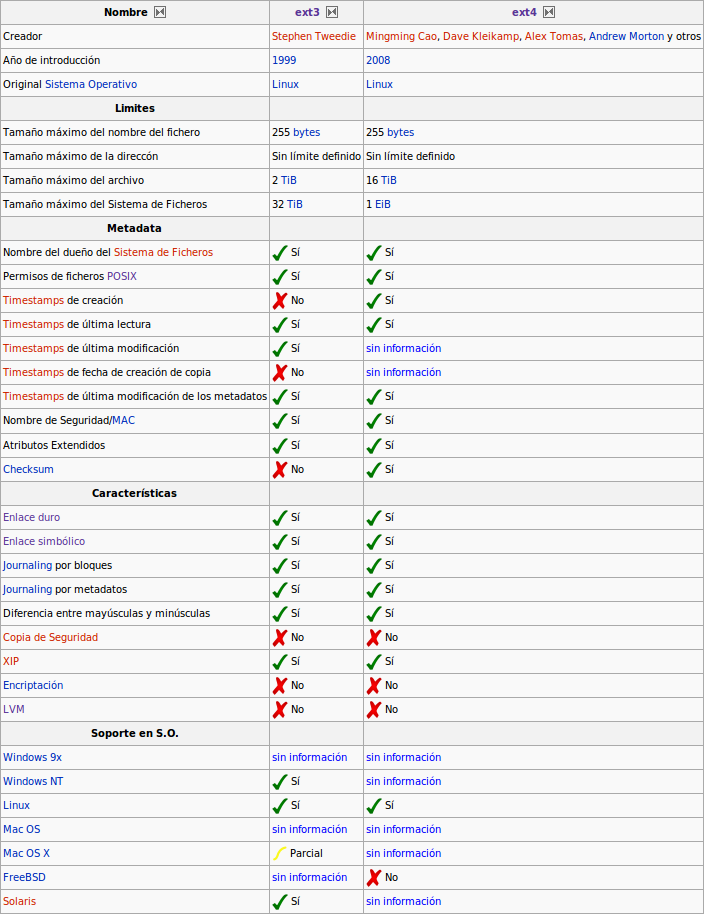Click red X in ext3 Checksum row
The height and width of the screenshot is (914, 704).
pos(280,469)
